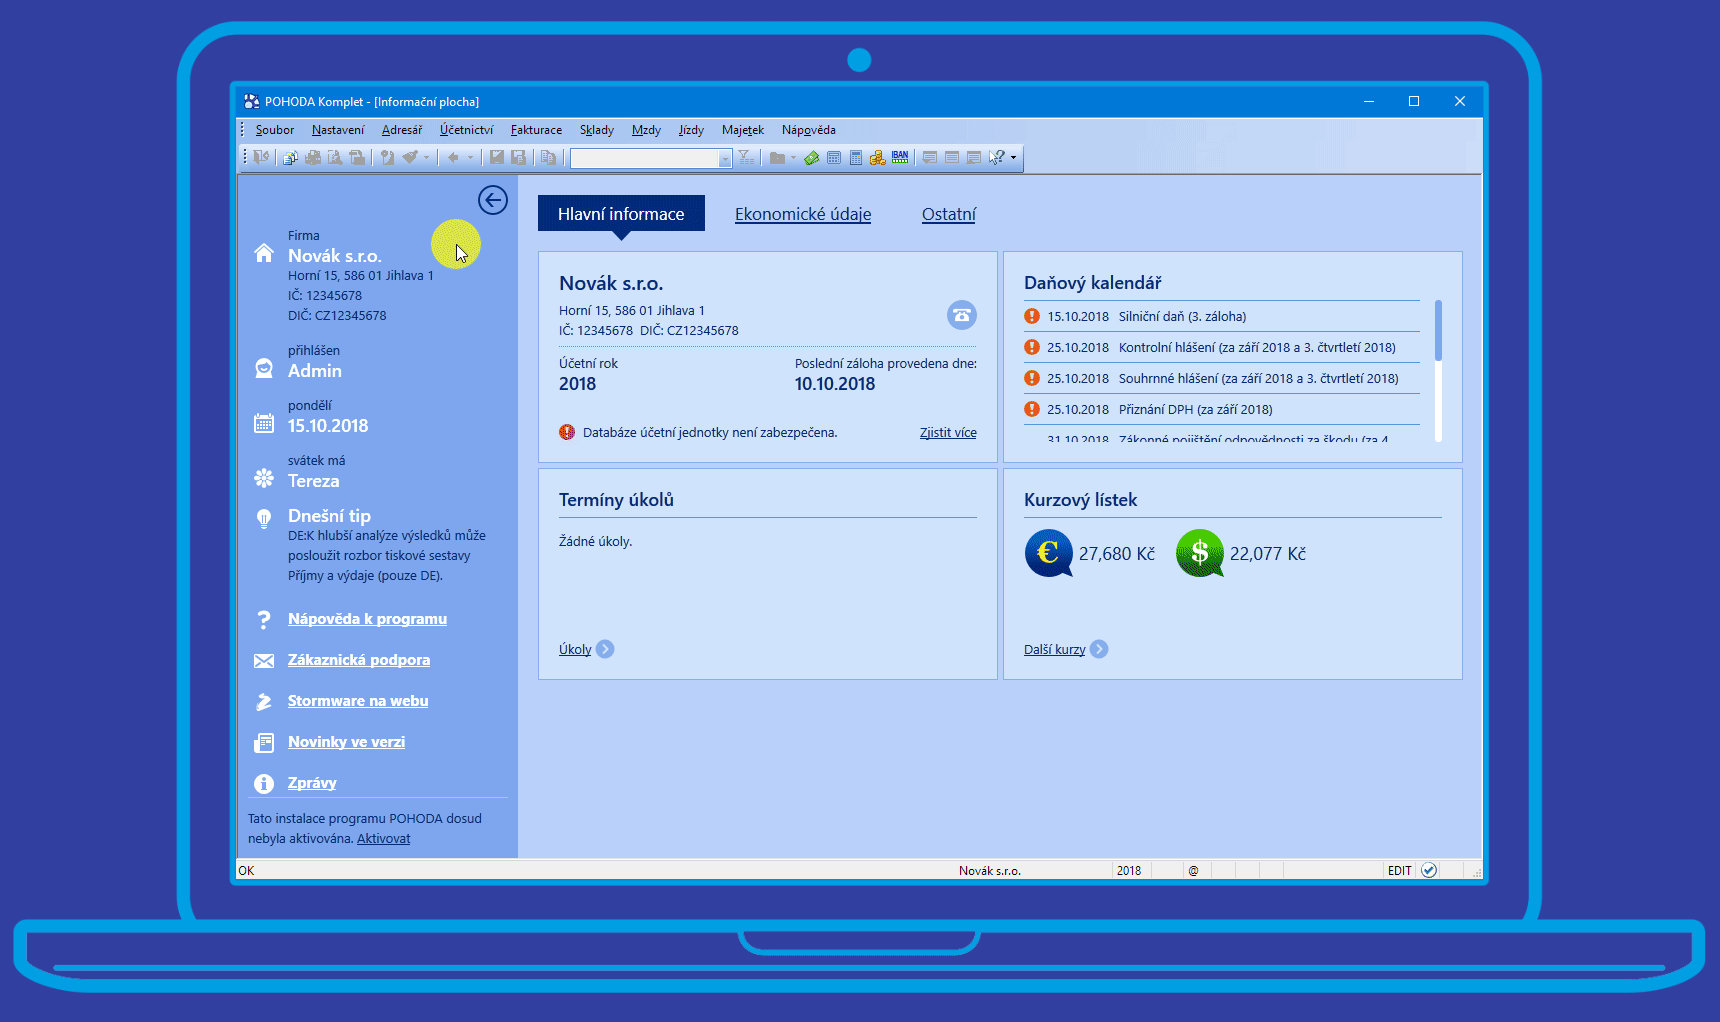Click the checkmark circle in status bar

pyautogui.click(x=1429, y=870)
